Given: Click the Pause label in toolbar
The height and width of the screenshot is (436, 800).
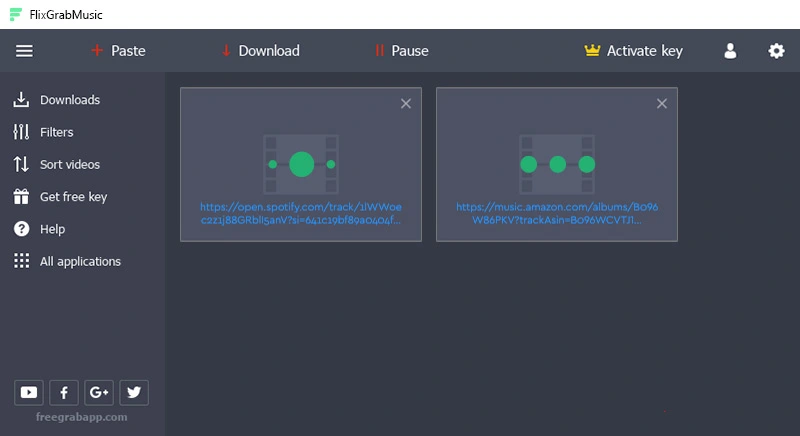Looking at the screenshot, I should [x=410, y=51].
